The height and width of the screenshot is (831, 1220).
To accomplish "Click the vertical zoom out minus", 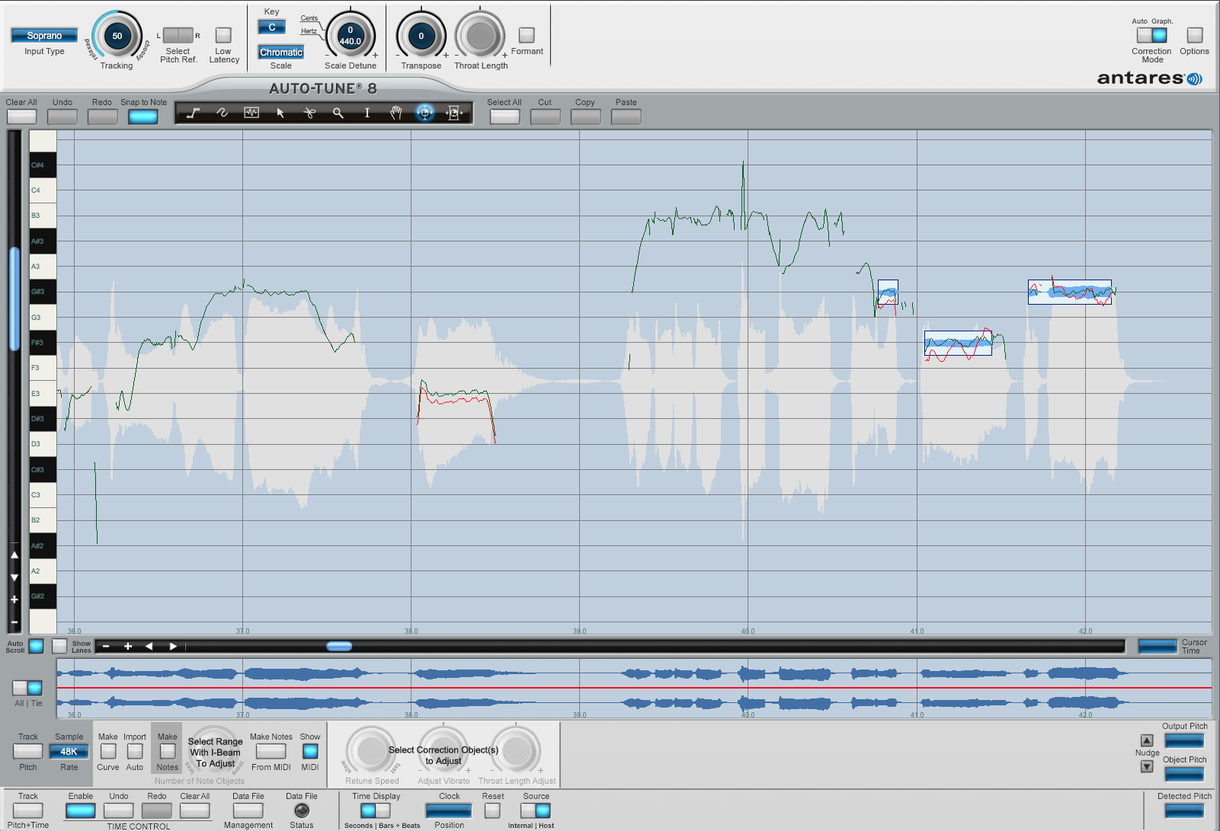I will click(14, 621).
